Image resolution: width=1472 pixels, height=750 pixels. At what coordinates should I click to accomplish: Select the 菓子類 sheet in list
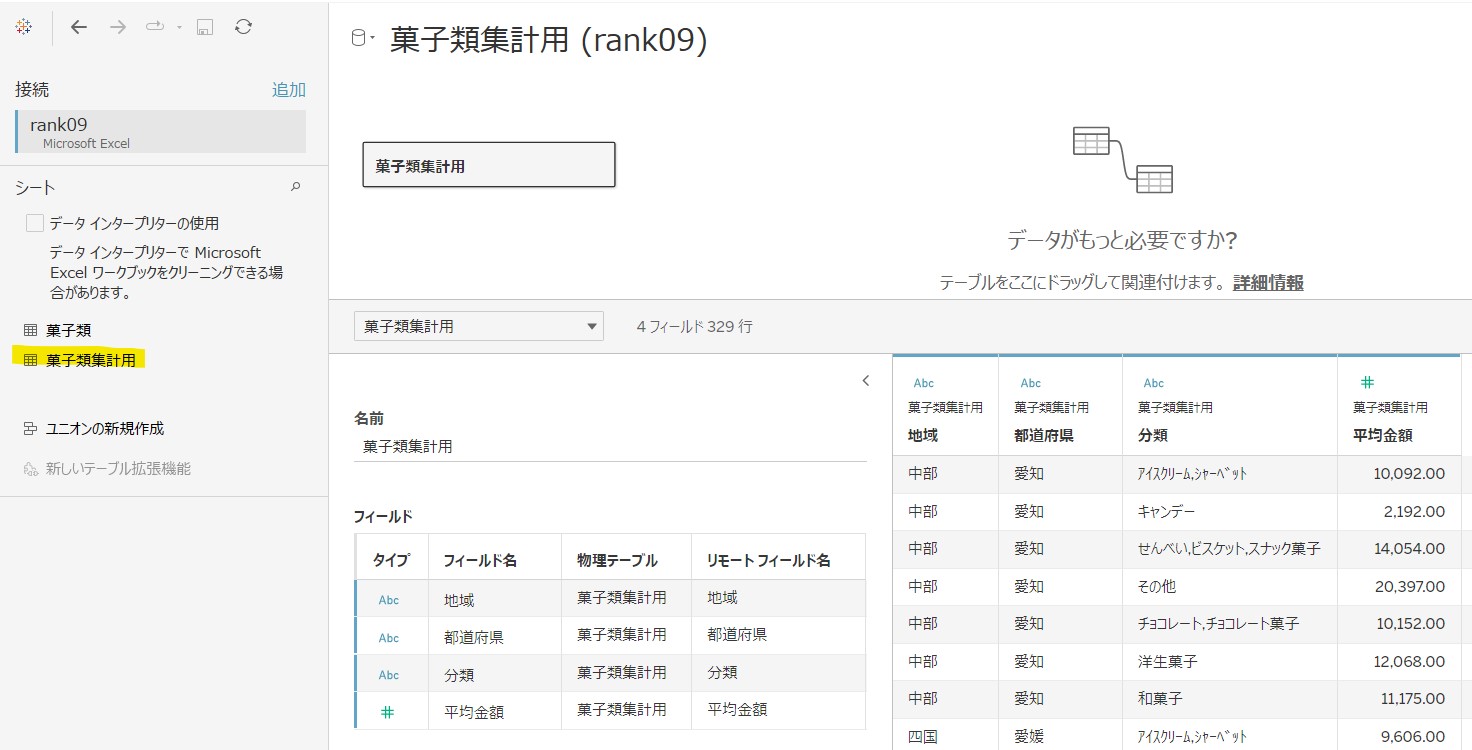click(x=68, y=330)
